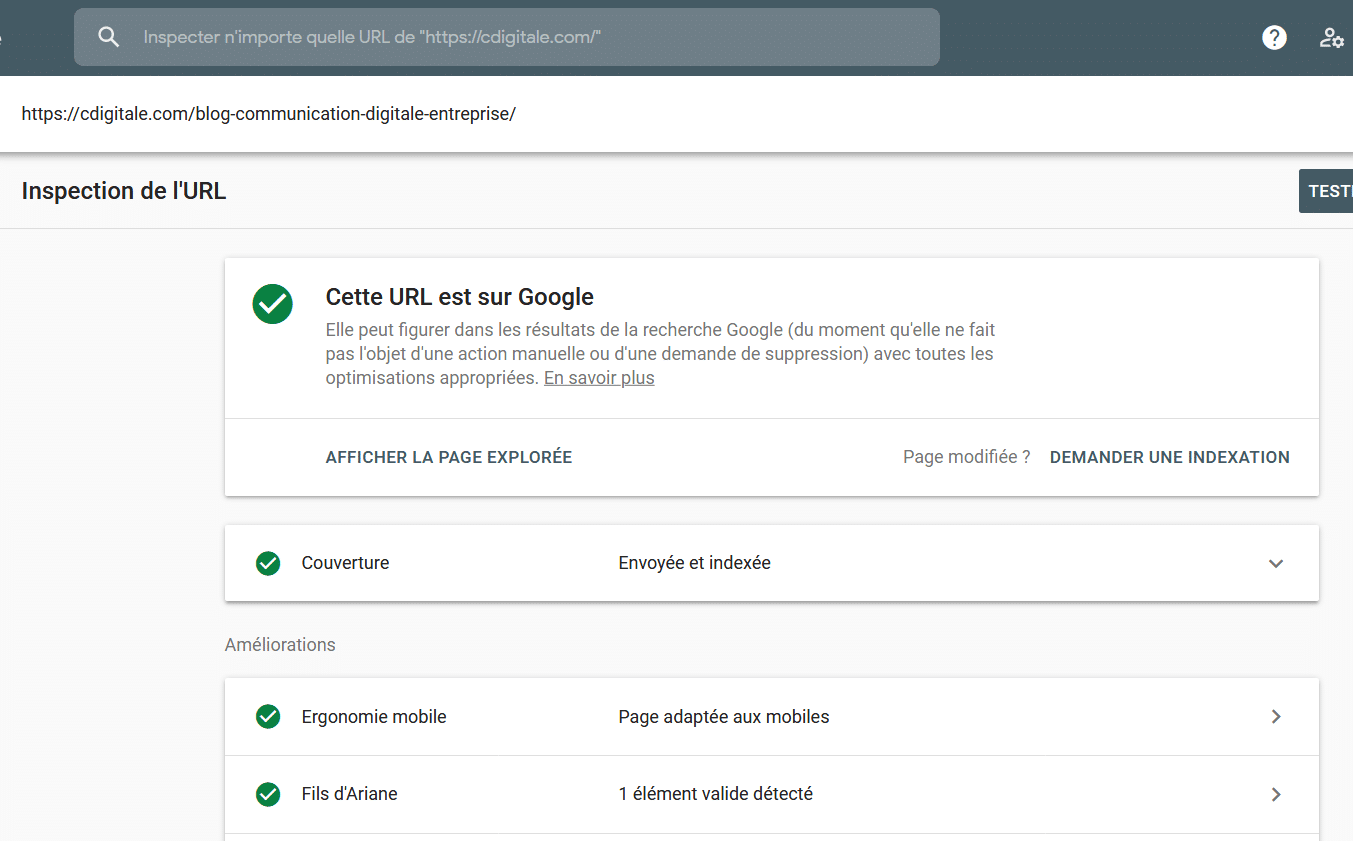The image size is (1353, 841).
Task: Open the help question mark icon
Action: tap(1274, 37)
